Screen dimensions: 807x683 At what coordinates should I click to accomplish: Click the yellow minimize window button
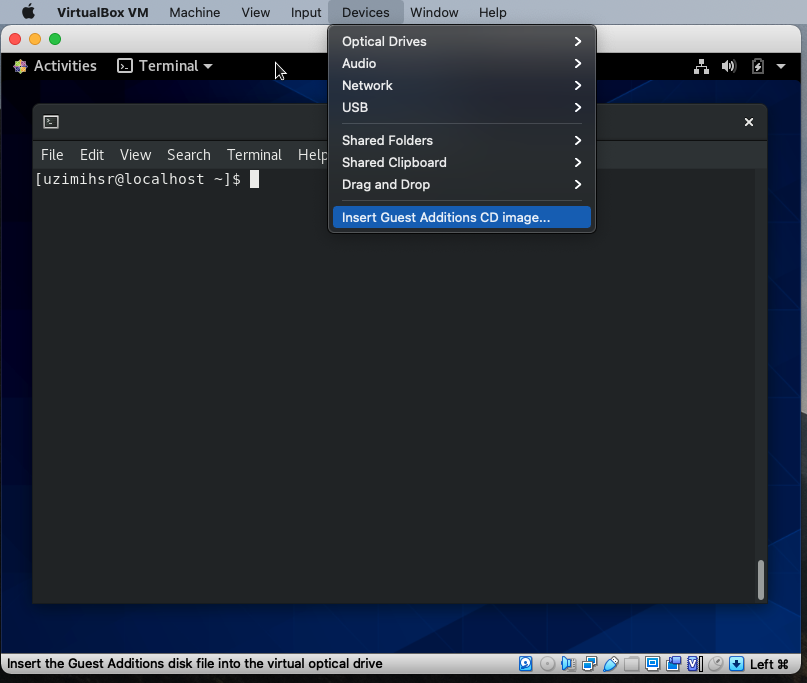tap(35, 39)
